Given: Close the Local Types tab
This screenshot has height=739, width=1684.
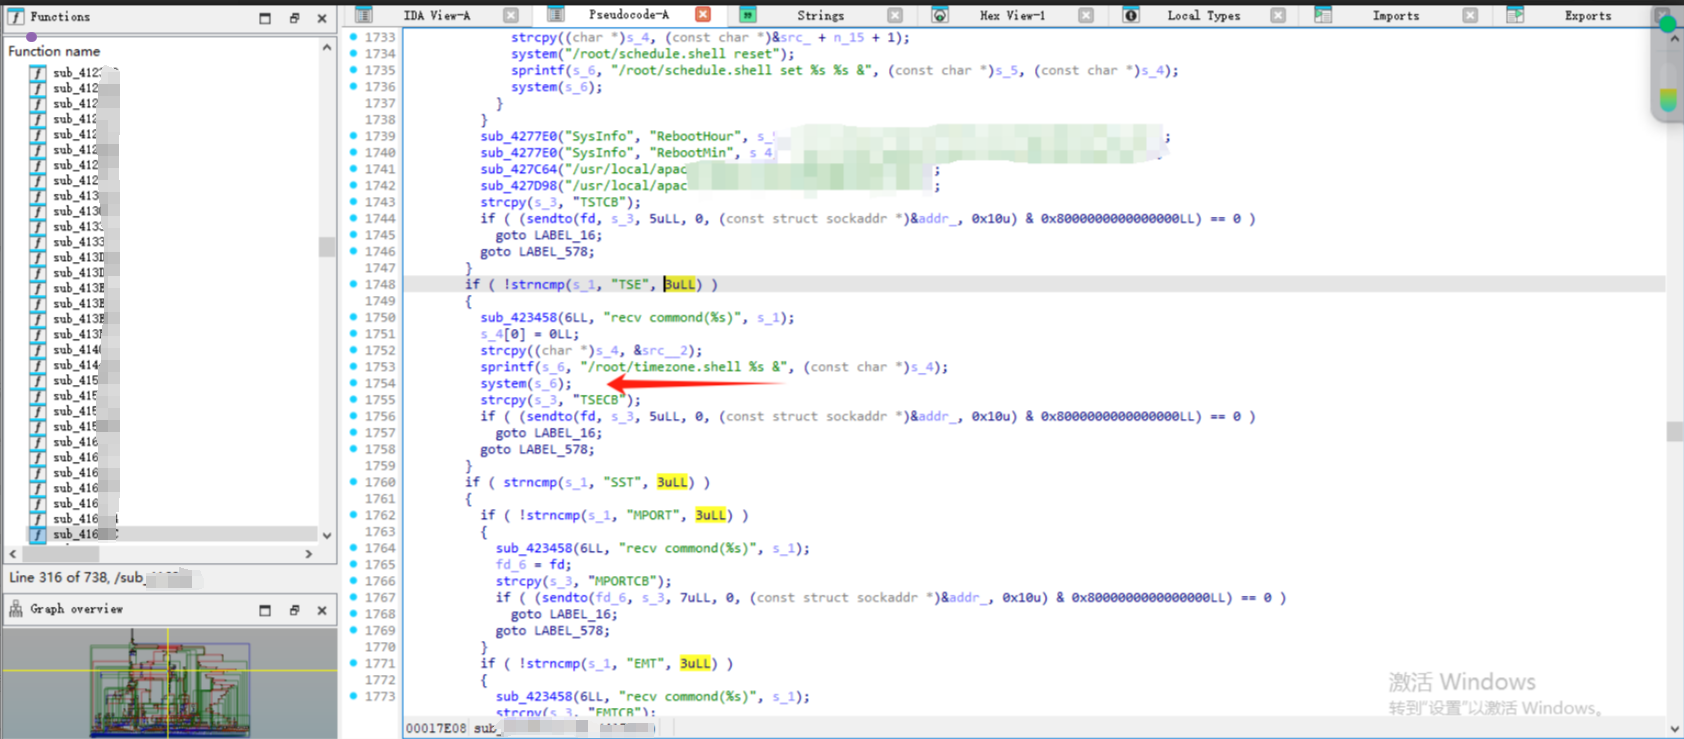Looking at the screenshot, I should click(1278, 15).
